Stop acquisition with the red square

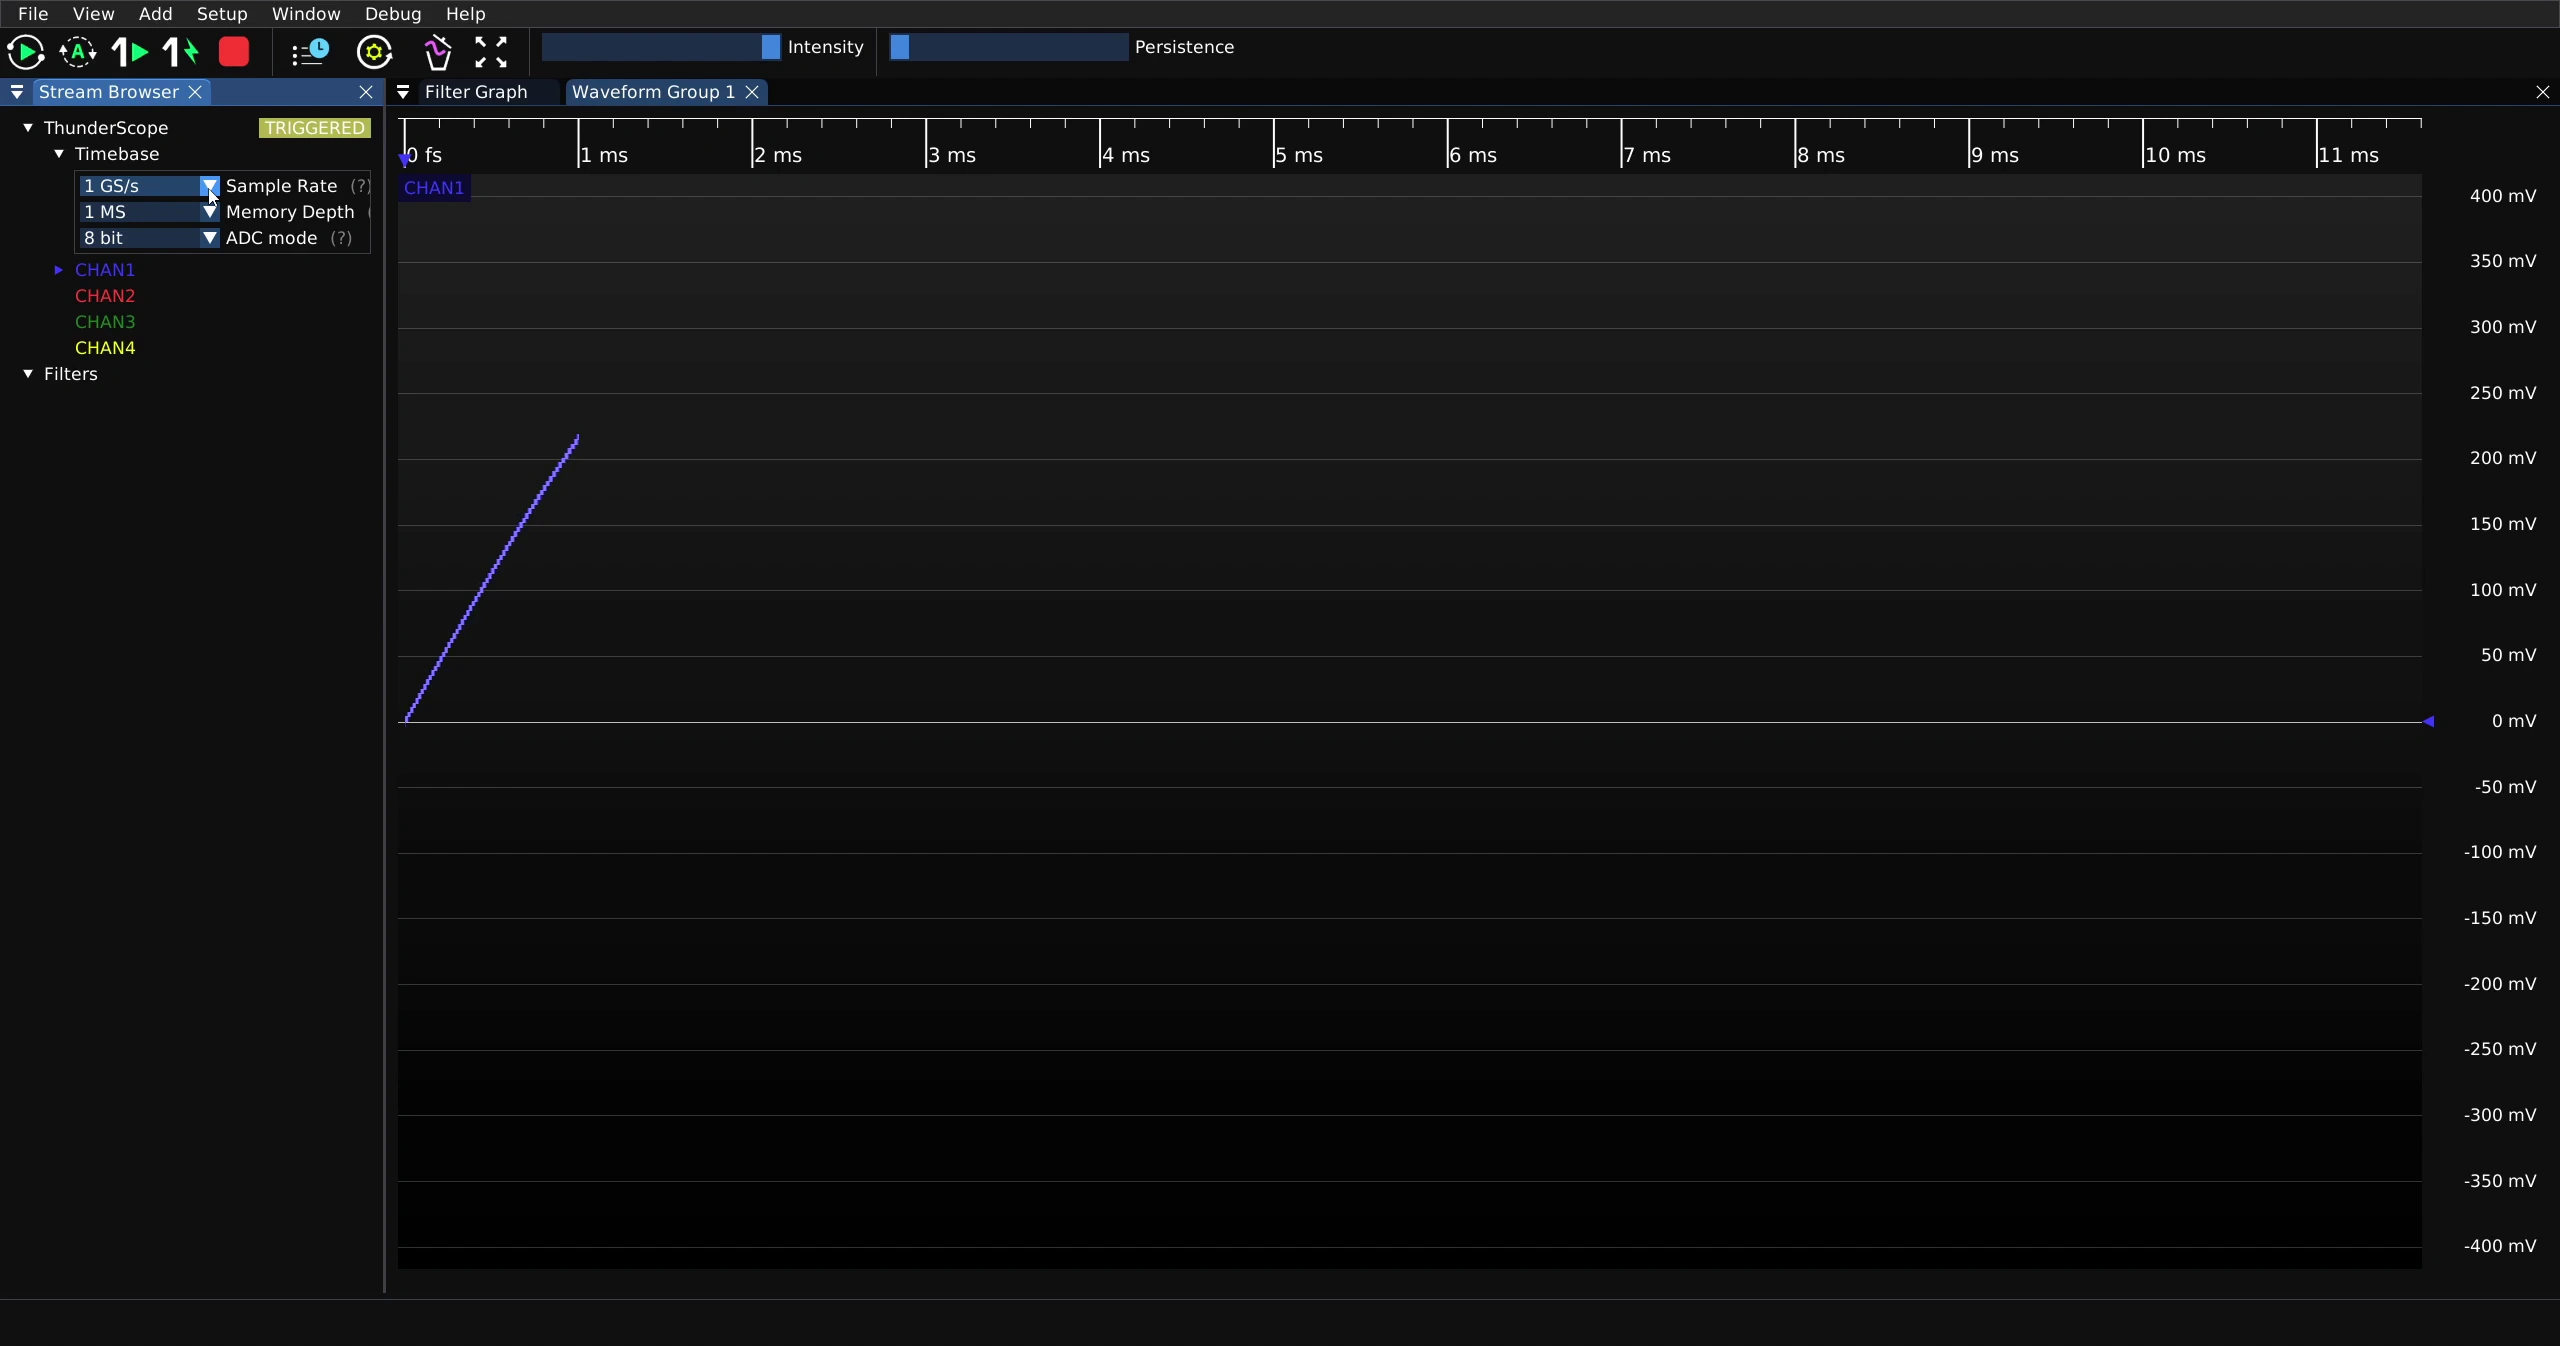pyautogui.click(x=234, y=52)
